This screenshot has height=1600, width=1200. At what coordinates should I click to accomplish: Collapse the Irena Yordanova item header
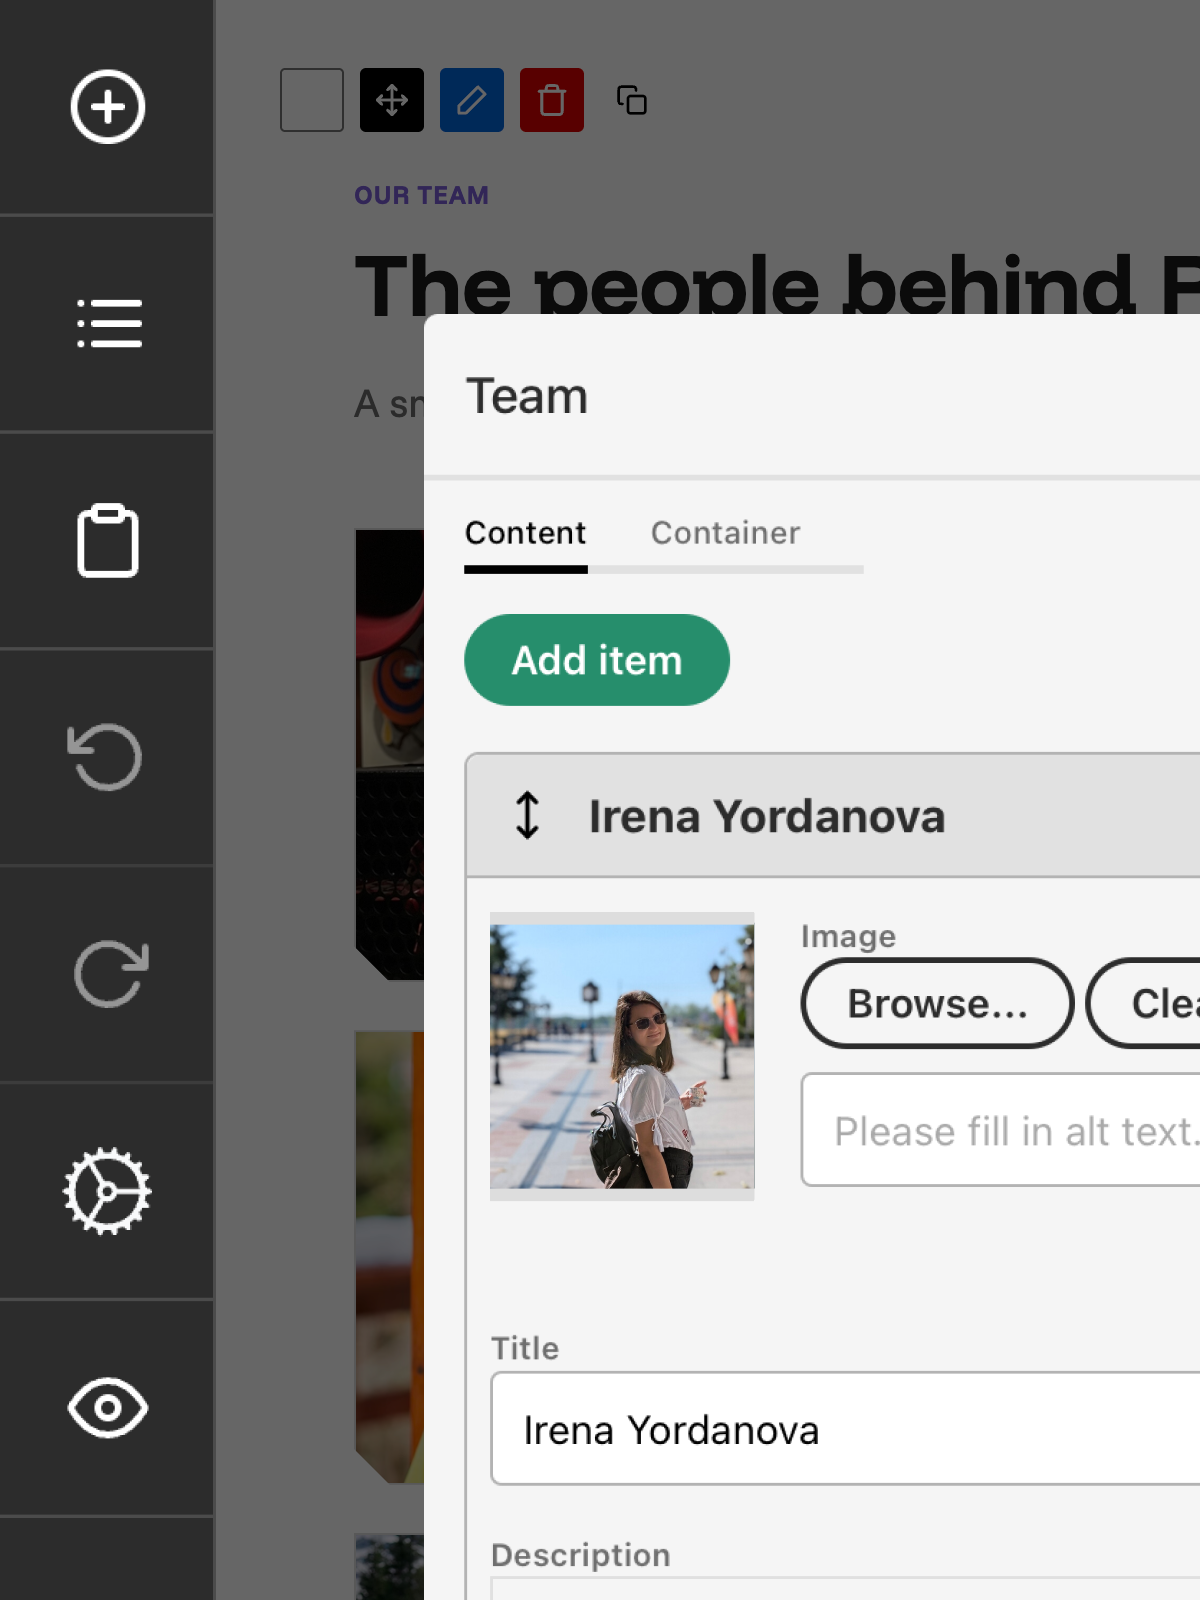click(834, 816)
